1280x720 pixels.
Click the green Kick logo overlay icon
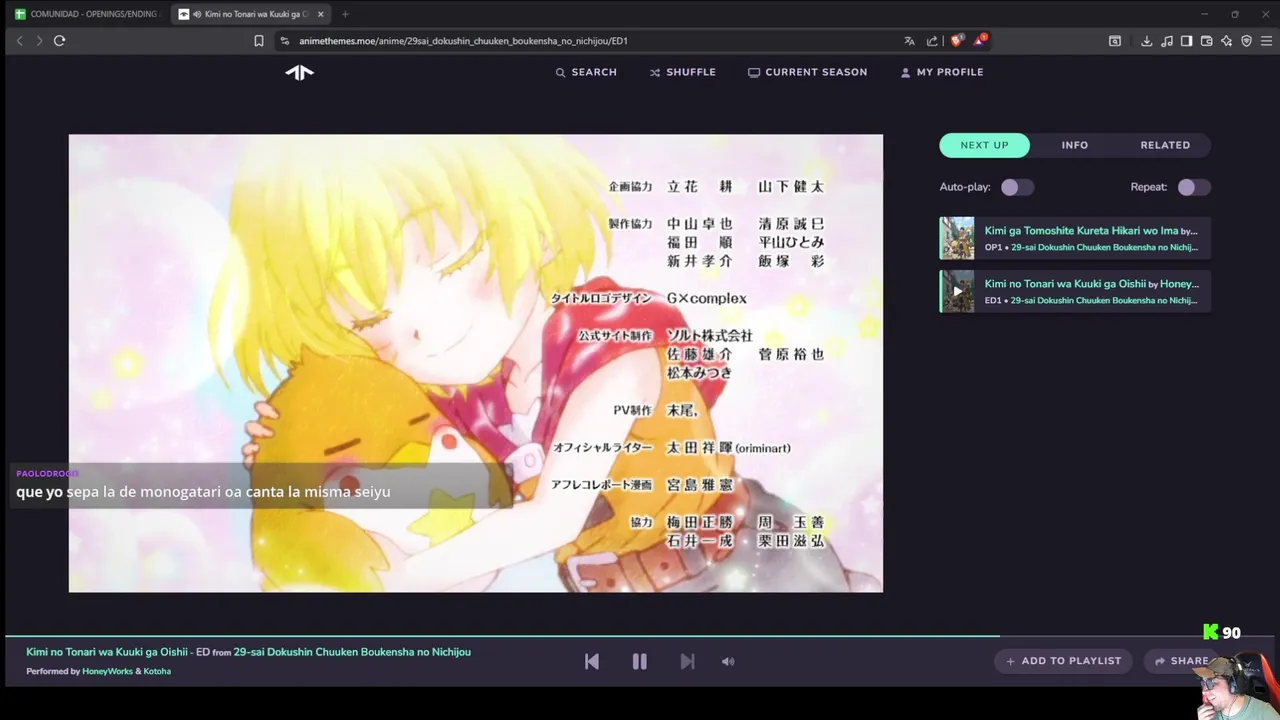(x=1211, y=632)
